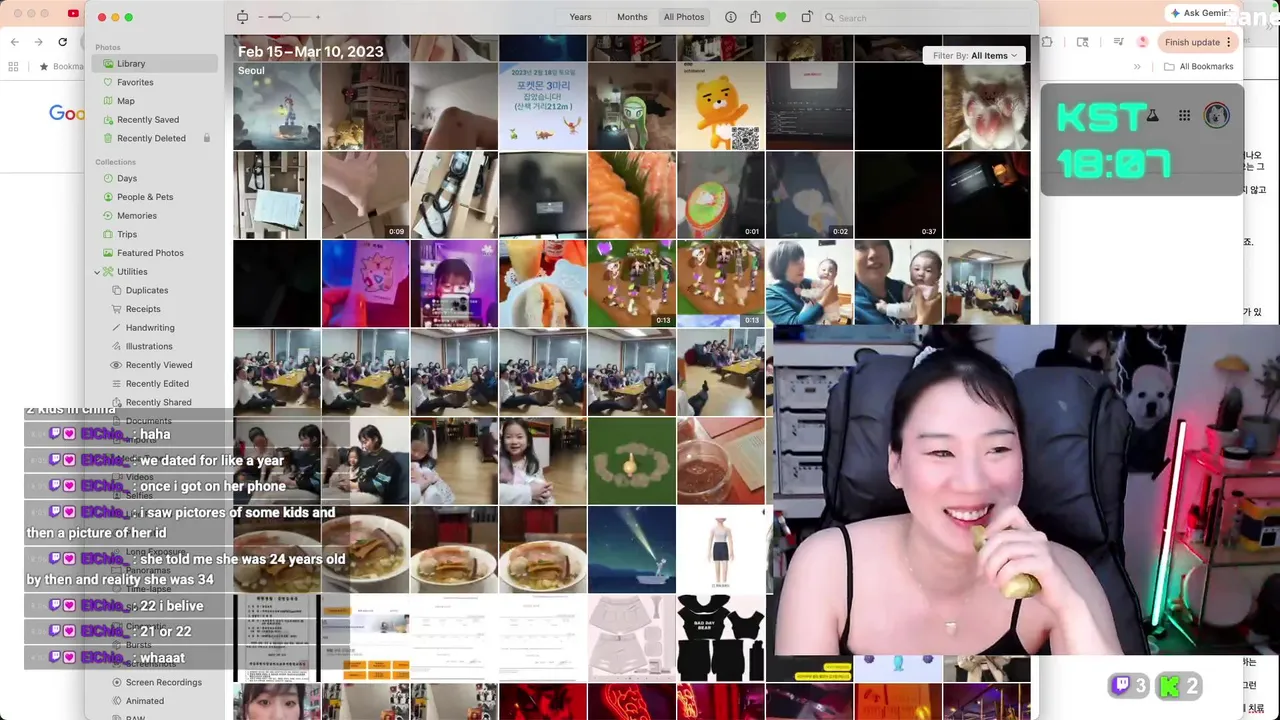Viewport: 1280px width, 720px height.
Task: Open Library in the Photos sidebar
Action: coord(154,63)
